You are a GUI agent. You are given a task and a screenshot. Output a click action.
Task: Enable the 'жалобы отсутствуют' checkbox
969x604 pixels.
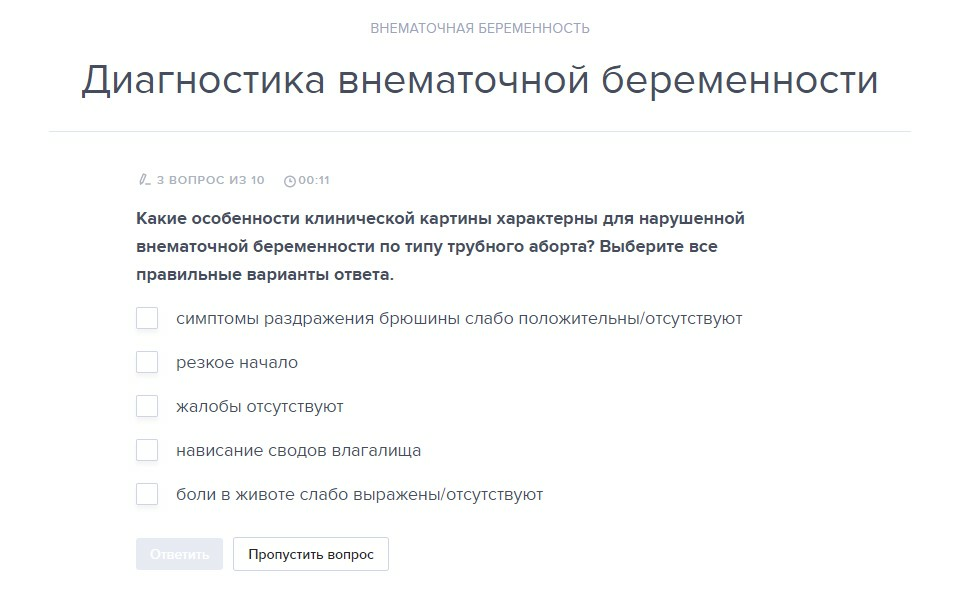pyautogui.click(x=147, y=406)
